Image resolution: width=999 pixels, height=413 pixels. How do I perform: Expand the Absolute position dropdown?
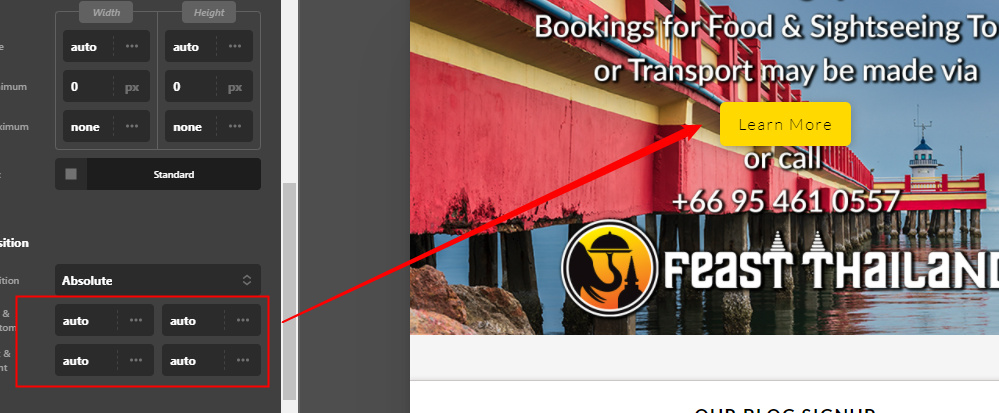[158, 280]
